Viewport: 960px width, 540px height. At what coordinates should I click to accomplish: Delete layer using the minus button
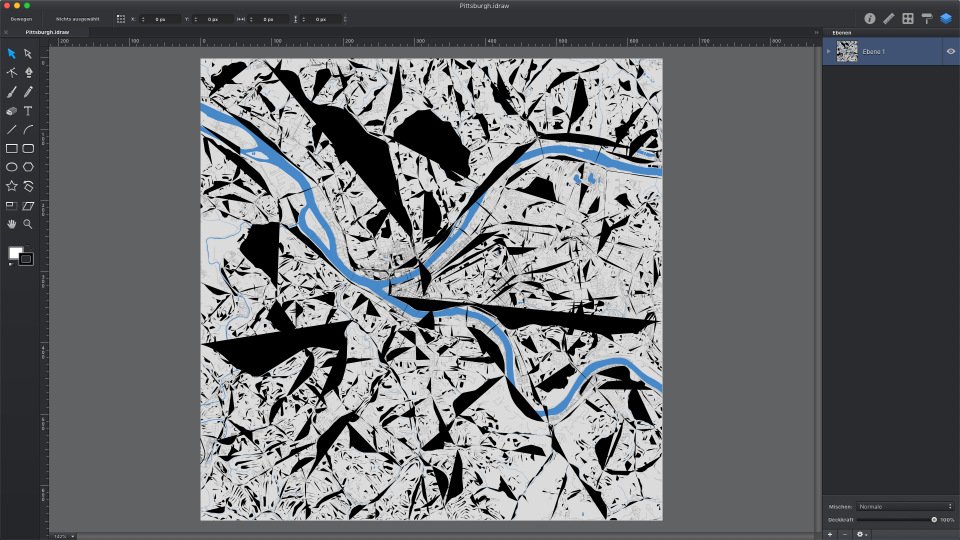844,534
